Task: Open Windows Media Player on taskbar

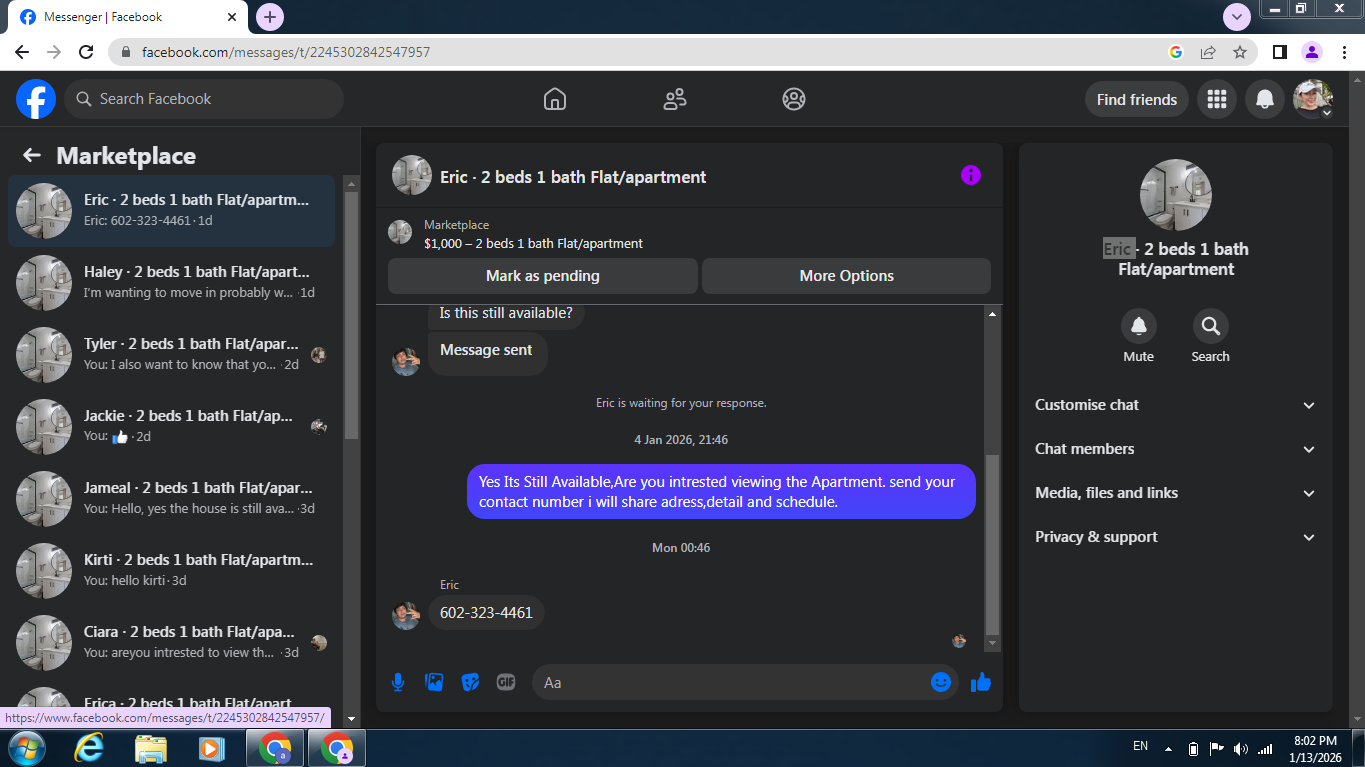Action: pos(211,748)
